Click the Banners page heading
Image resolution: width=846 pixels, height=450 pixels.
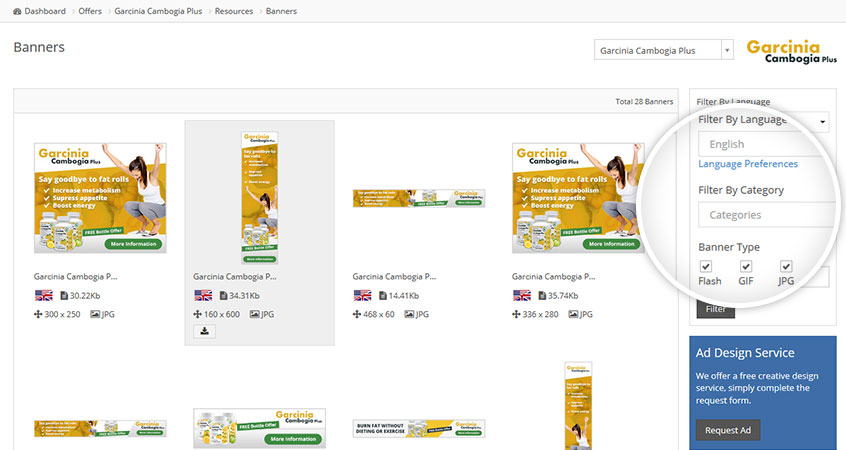pos(39,47)
